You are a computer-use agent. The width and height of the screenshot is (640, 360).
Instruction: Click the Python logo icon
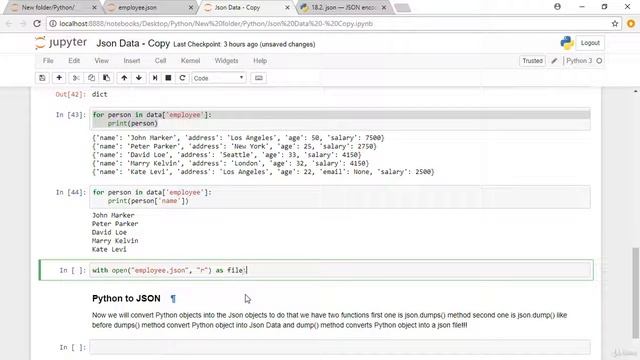click(x=567, y=43)
